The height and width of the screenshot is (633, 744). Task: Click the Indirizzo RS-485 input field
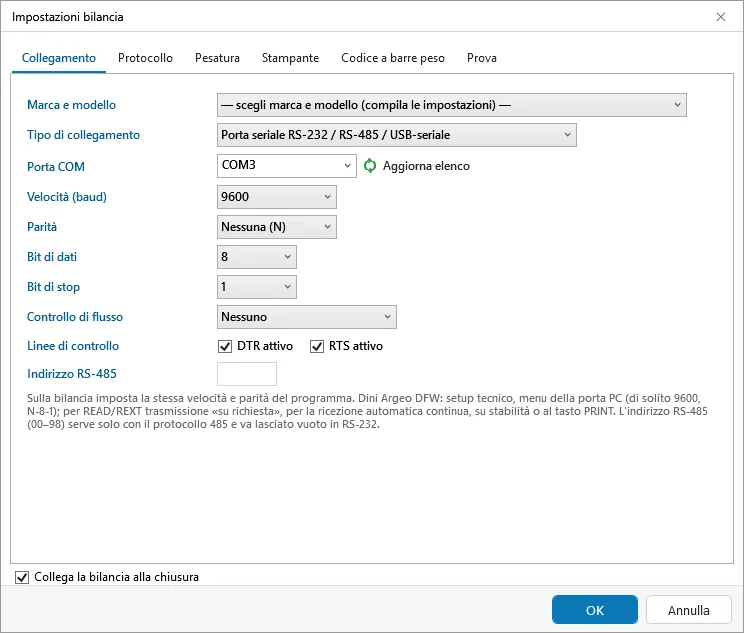pyautogui.click(x=247, y=374)
